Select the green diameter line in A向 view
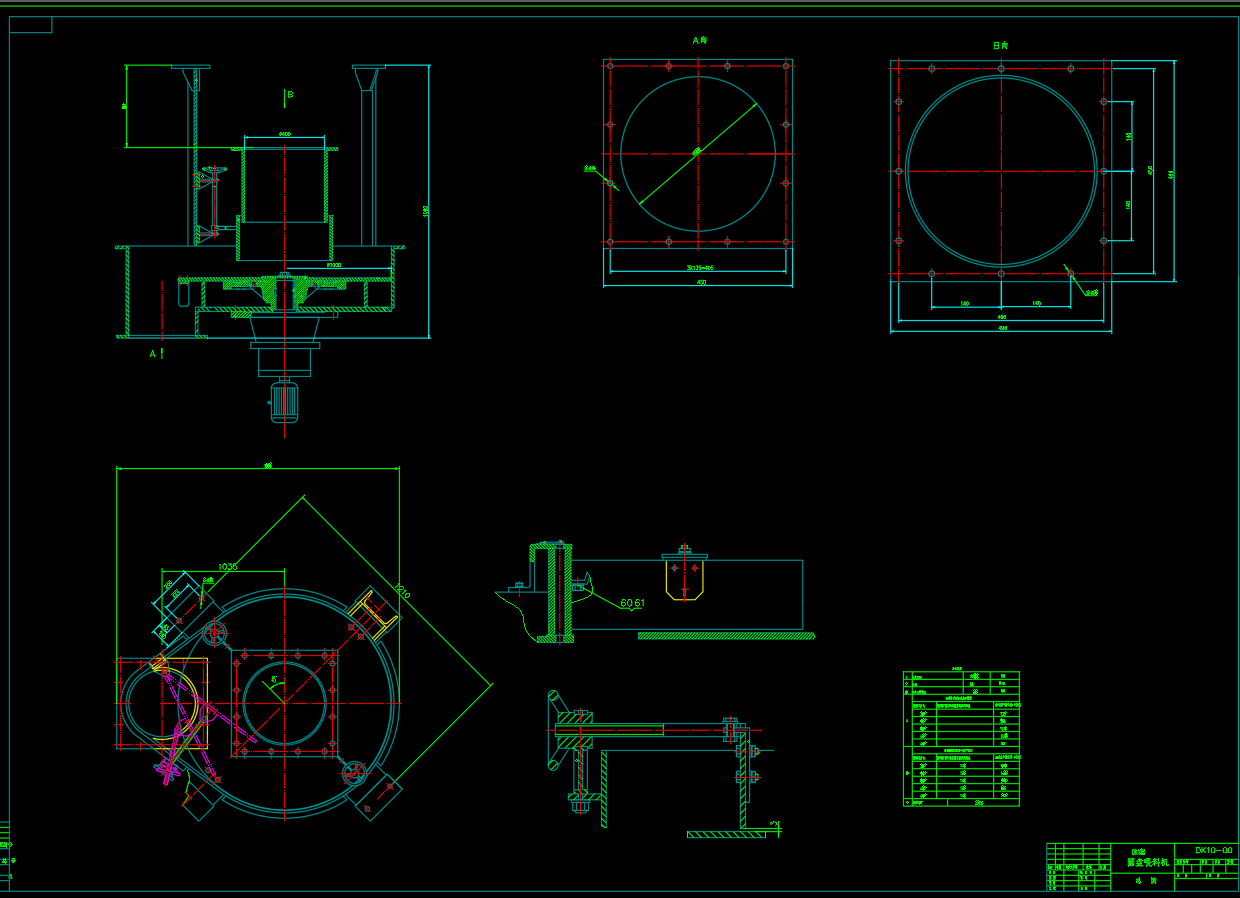 [697, 152]
